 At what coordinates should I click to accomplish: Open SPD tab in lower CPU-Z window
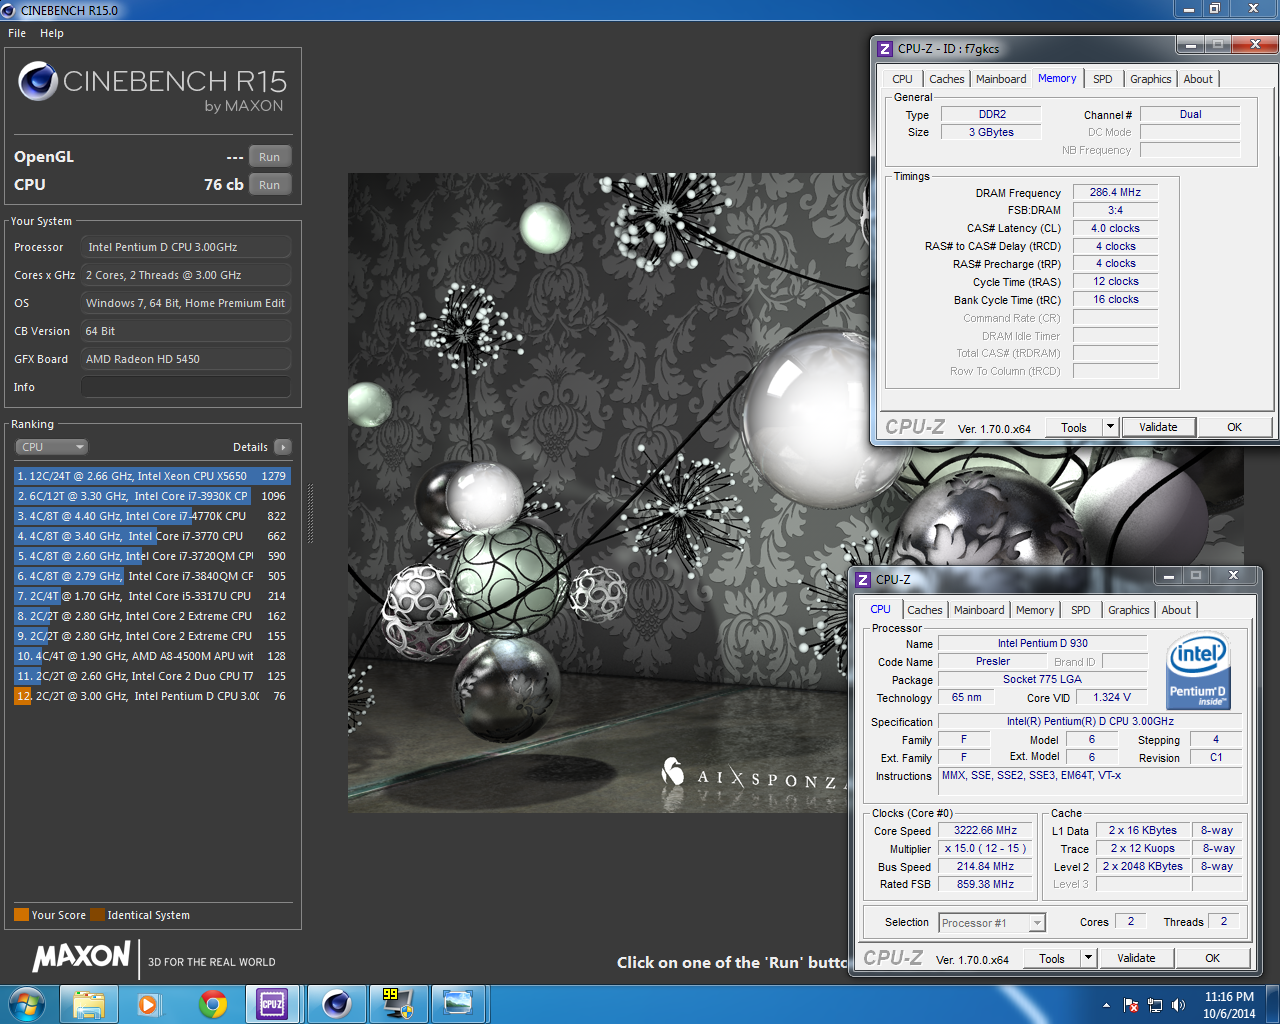pos(1080,610)
